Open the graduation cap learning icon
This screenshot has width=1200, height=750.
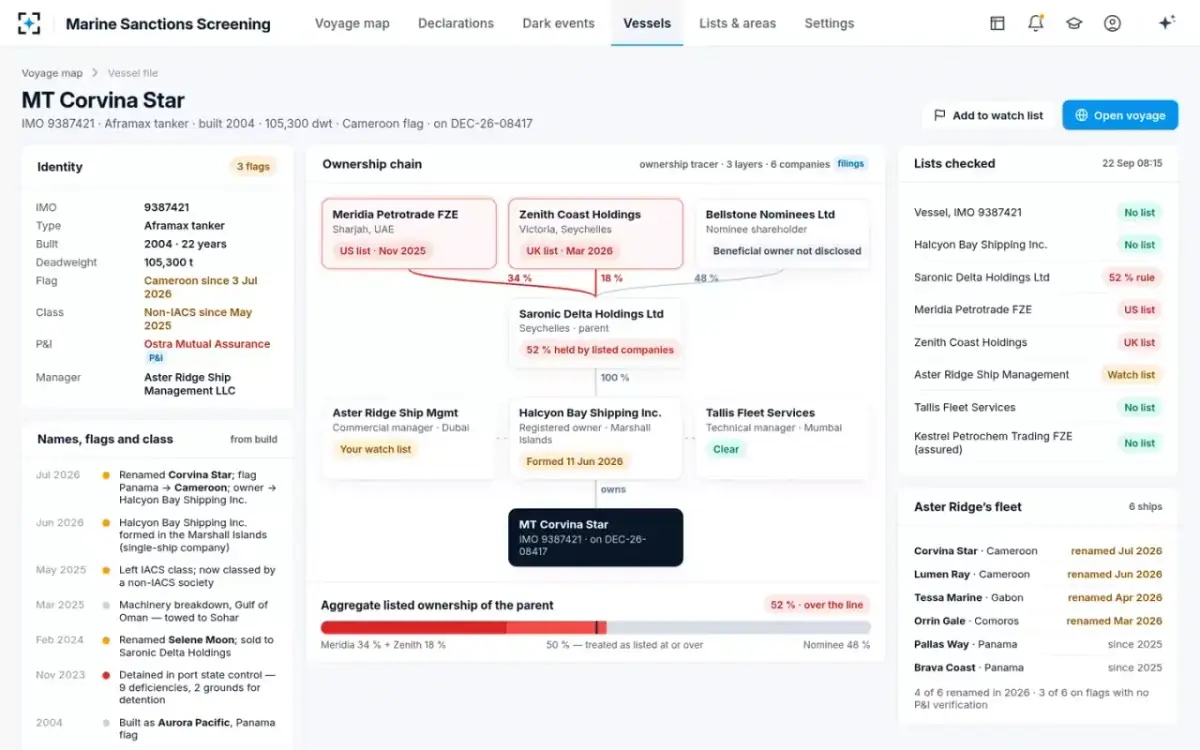point(1074,23)
